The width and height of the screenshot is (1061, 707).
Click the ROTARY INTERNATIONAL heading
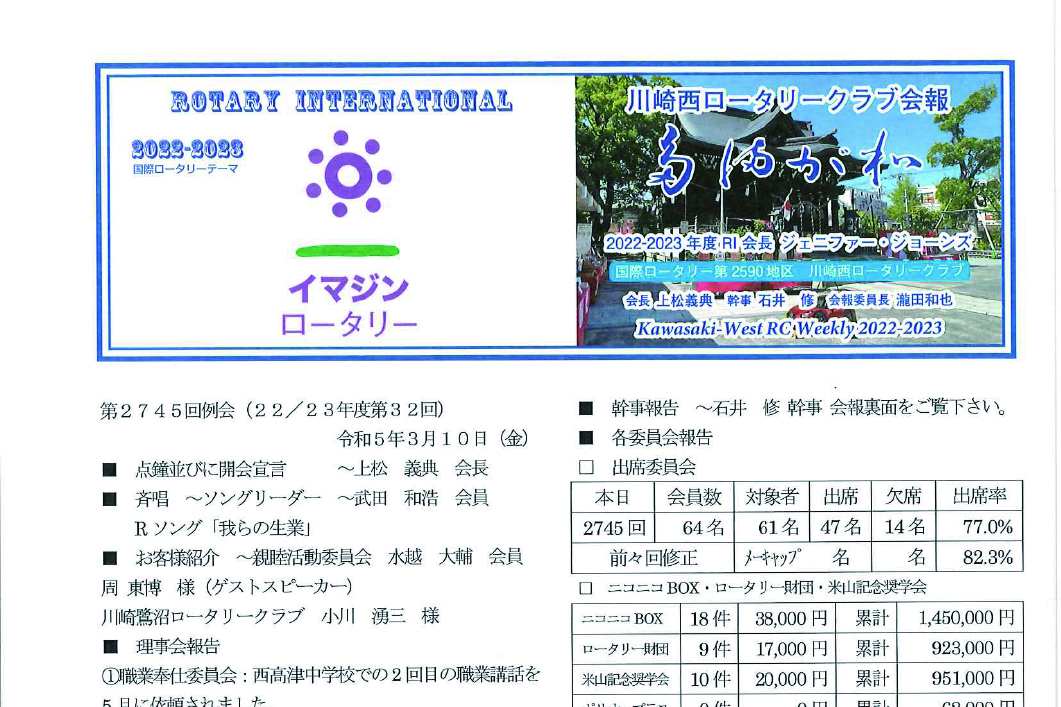coord(342,101)
